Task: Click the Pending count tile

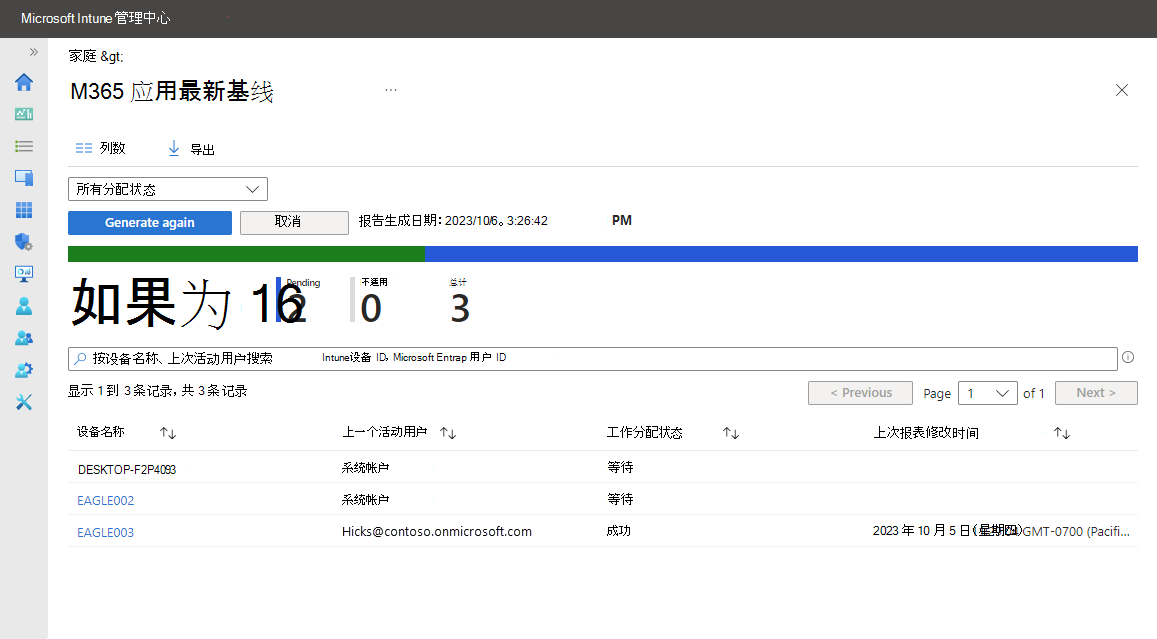Action: pyautogui.click(x=298, y=301)
